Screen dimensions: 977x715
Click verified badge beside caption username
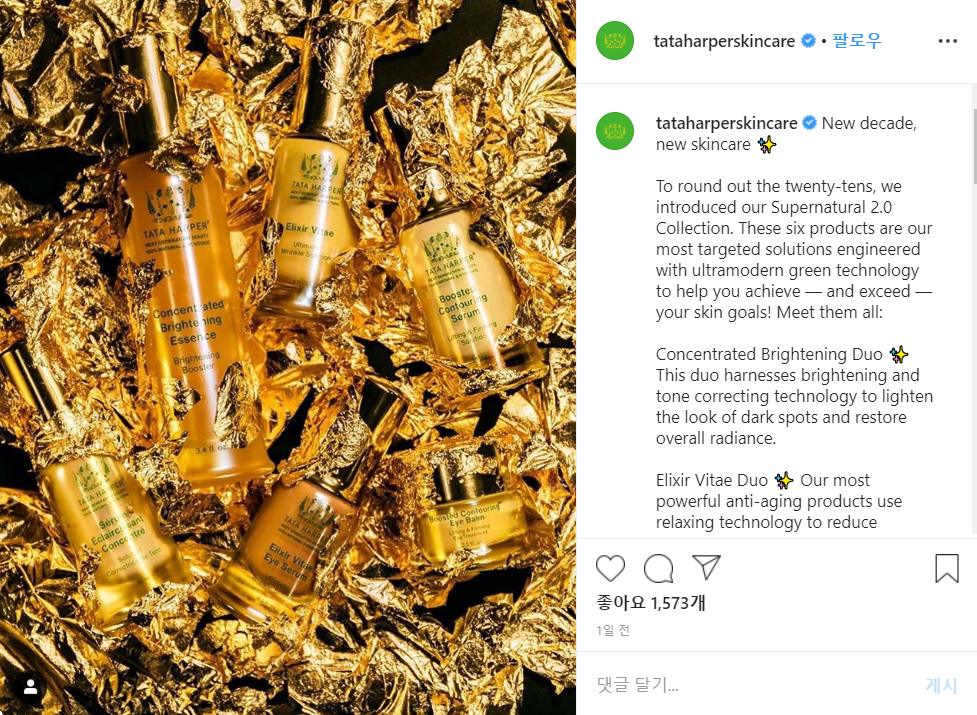tap(809, 123)
